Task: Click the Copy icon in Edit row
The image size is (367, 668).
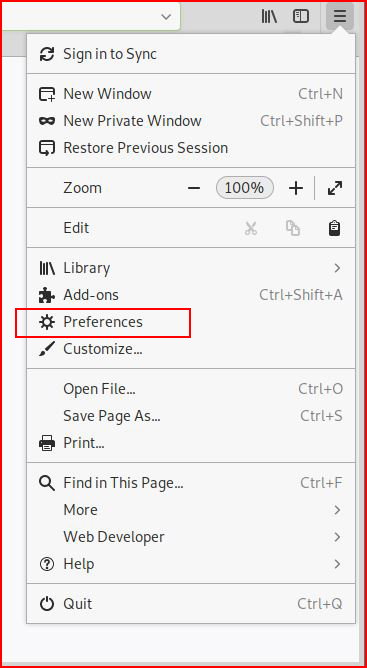Action: click(293, 228)
